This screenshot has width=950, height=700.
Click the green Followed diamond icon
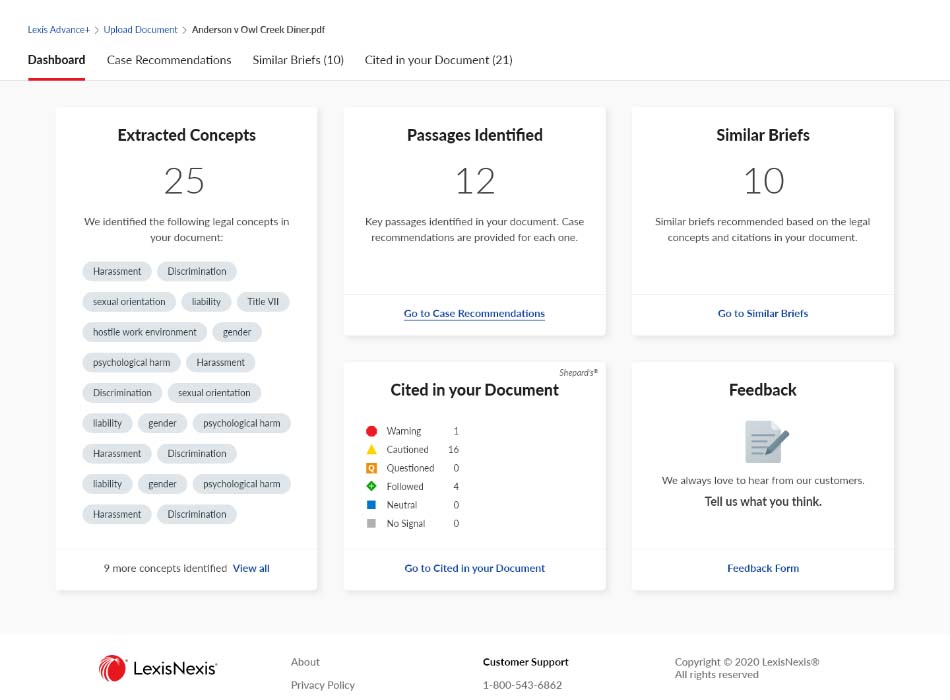point(371,486)
